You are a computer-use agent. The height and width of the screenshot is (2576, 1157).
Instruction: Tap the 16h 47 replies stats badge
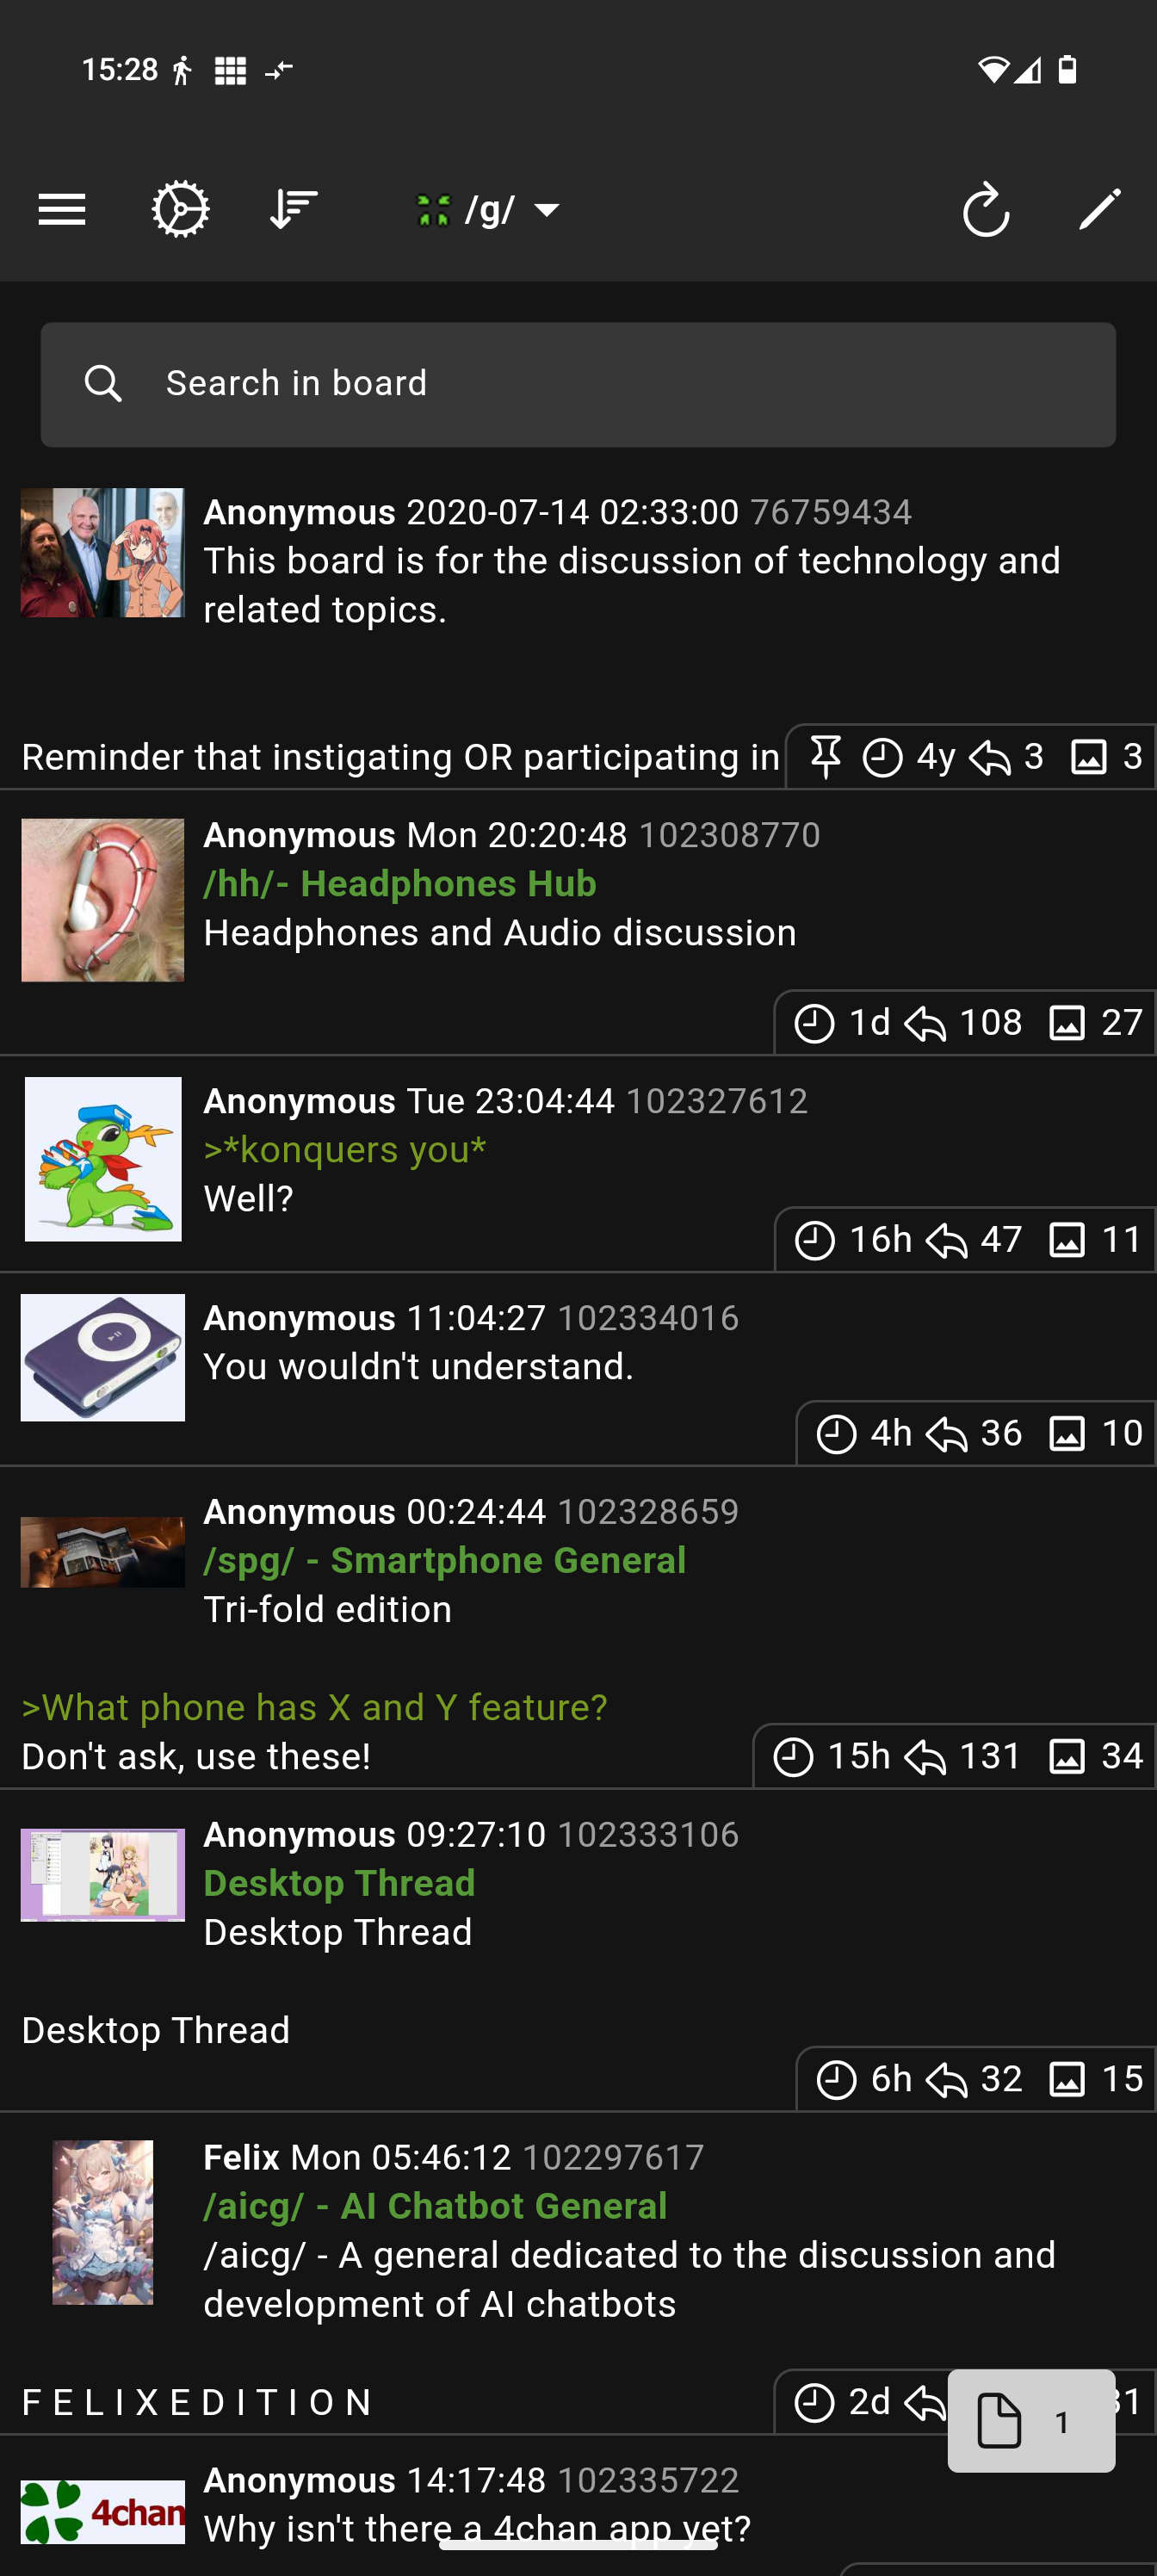pyautogui.click(x=965, y=1240)
